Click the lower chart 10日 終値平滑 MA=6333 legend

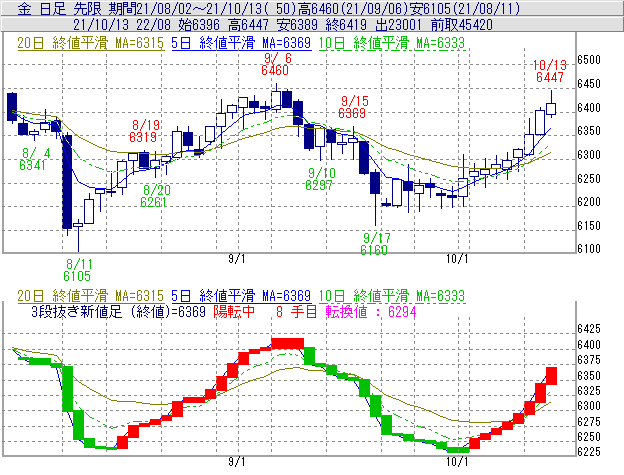(392, 296)
